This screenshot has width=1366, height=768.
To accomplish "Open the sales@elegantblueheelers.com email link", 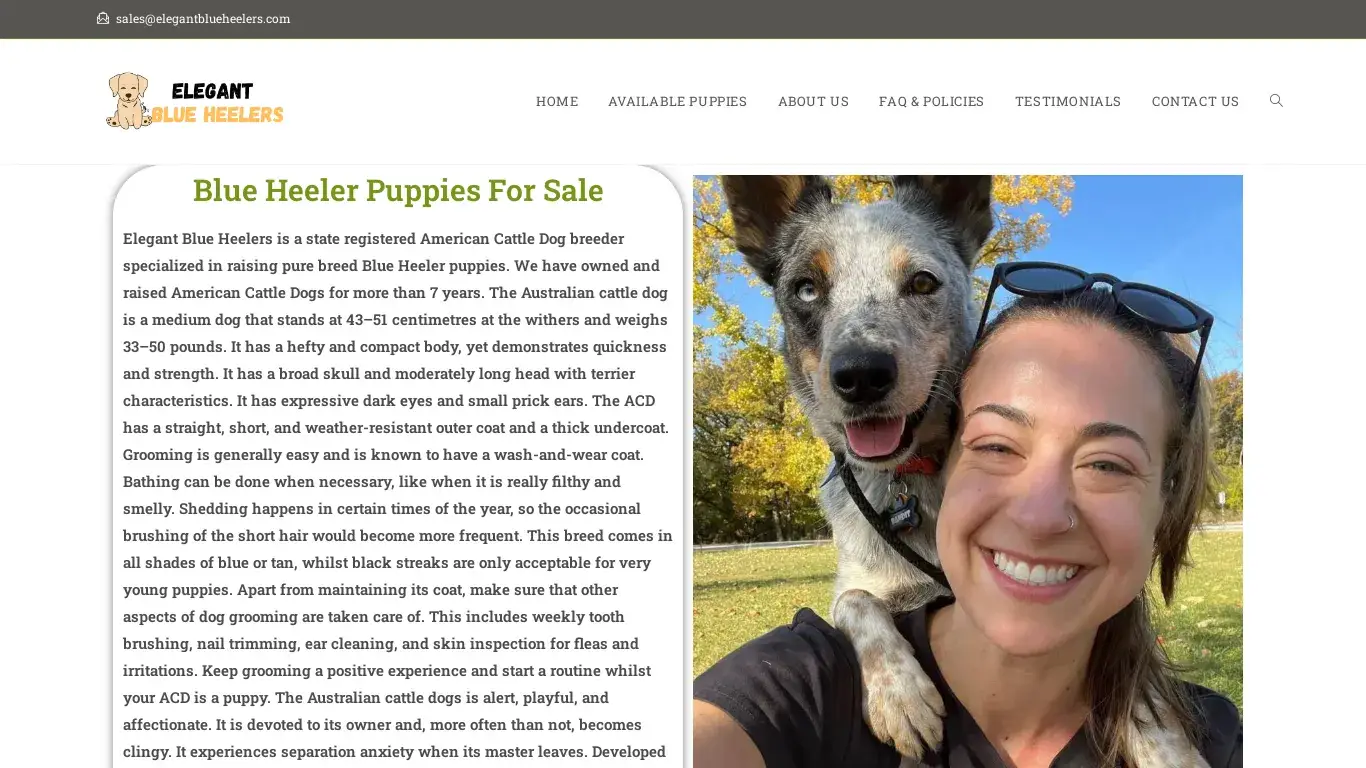I will [x=203, y=18].
